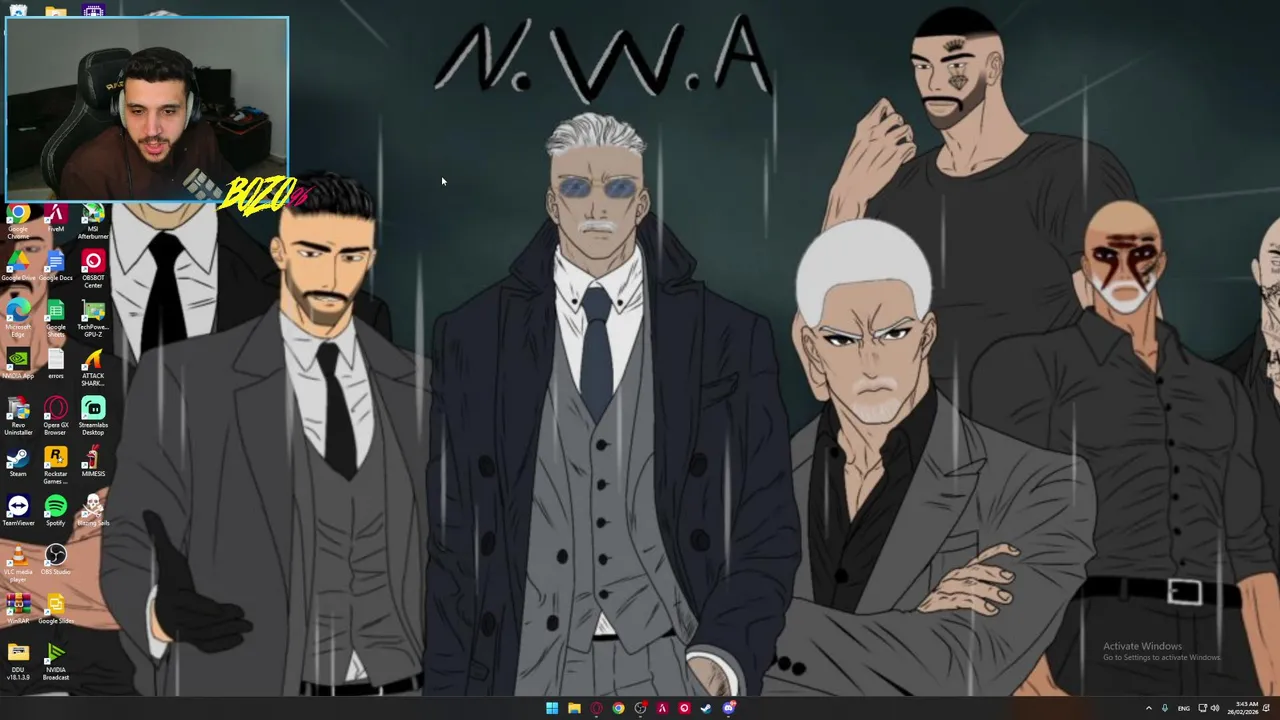1280x720 pixels.
Task: Switch to Chrome in the taskbar
Action: (618, 708)
